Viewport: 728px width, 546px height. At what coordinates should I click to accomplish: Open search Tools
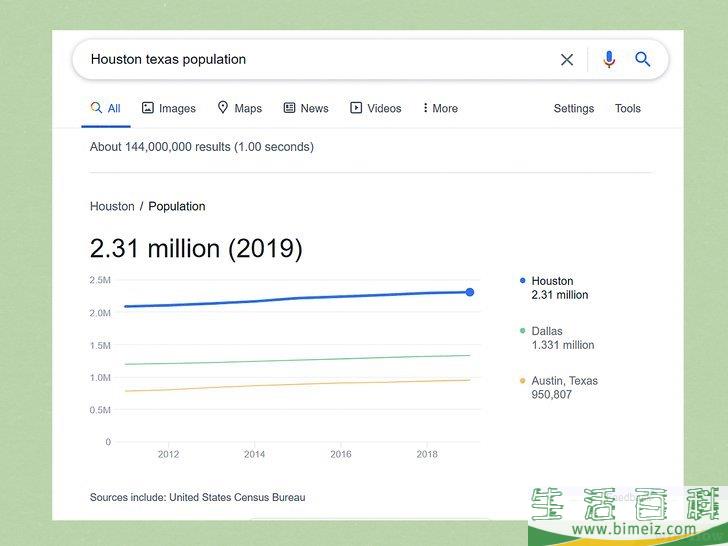click(x=628, y=108)
